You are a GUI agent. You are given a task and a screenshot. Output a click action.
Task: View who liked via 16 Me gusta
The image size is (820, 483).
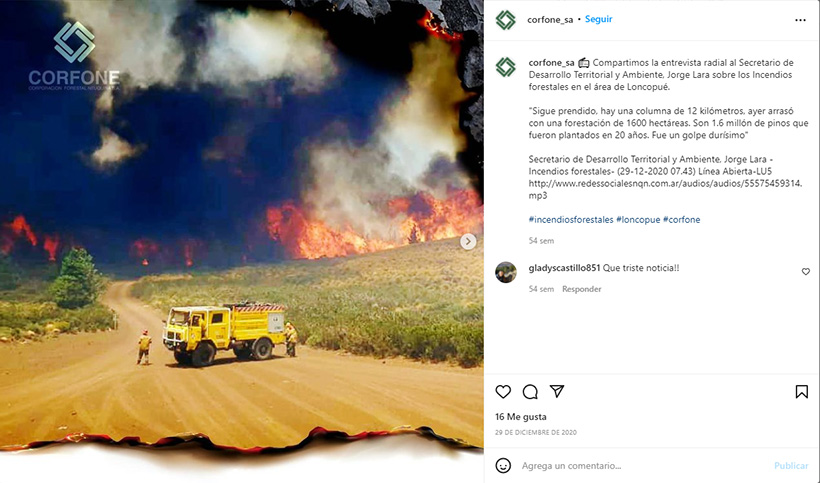[520, 417]
